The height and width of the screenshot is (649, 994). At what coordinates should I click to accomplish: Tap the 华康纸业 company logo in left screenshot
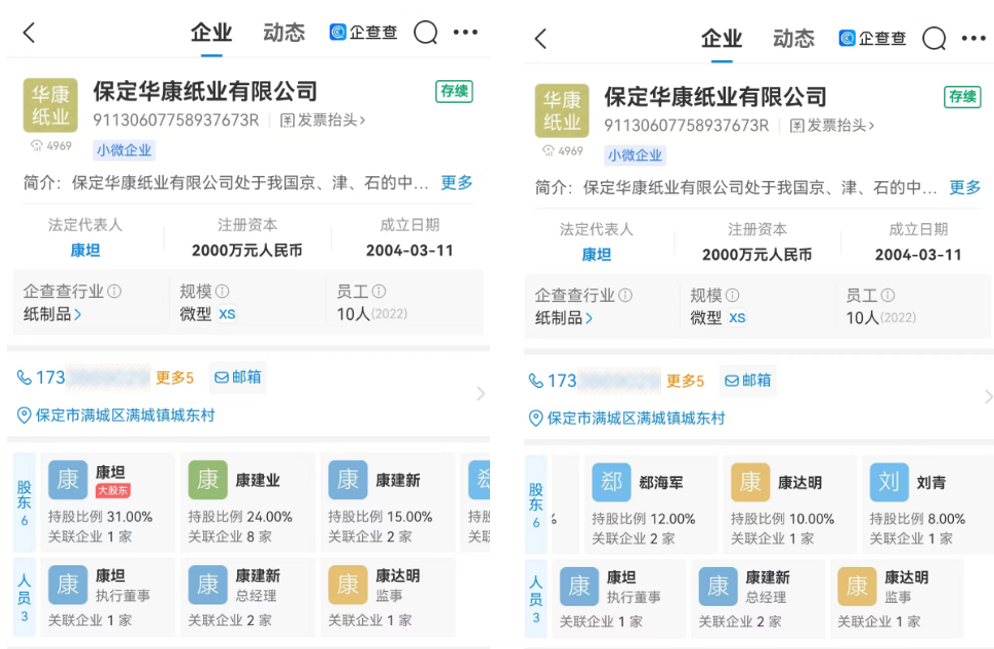[51, 105]
